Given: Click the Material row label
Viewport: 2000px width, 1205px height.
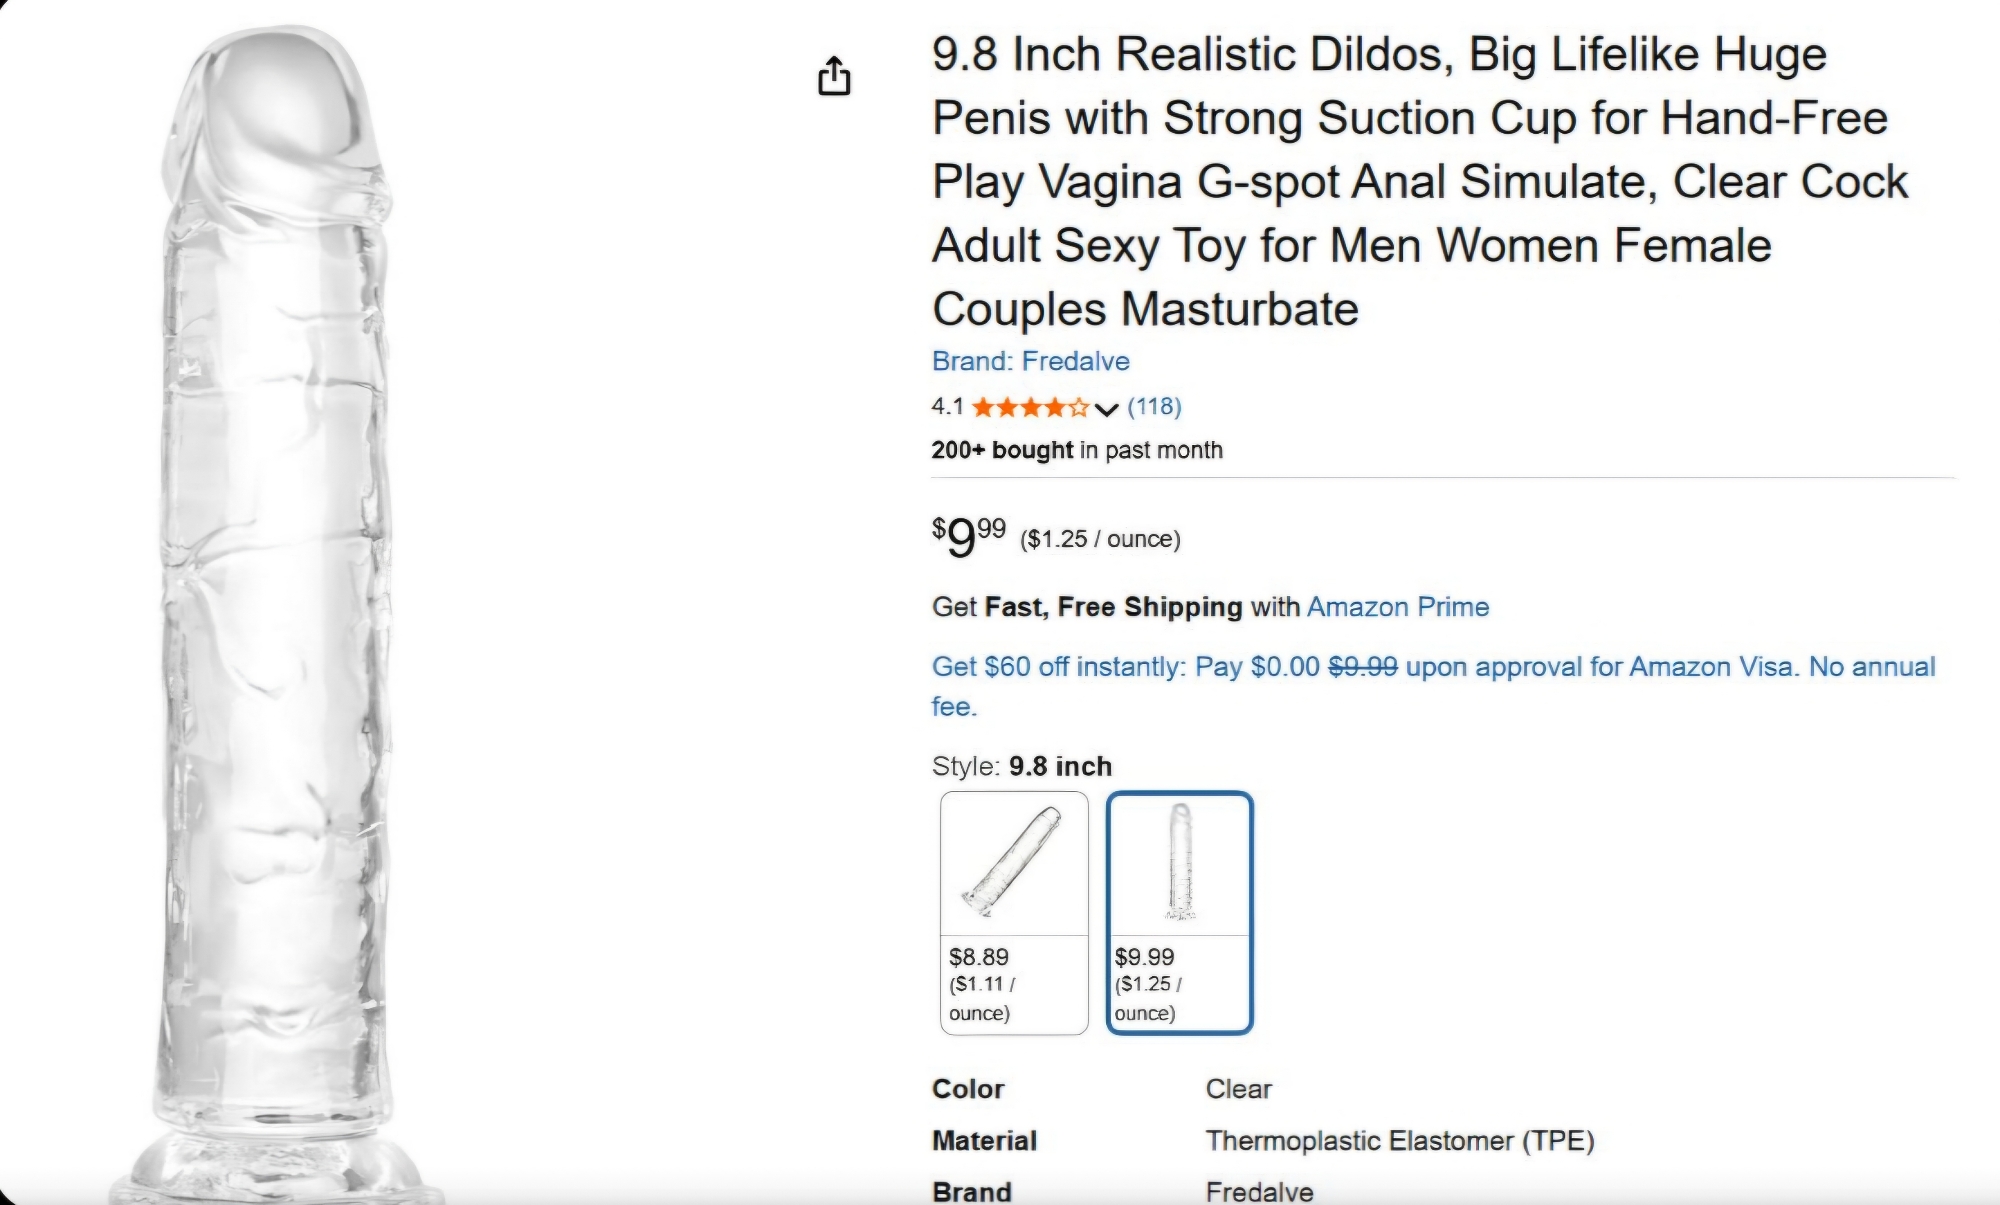Looking at the screenshot, I should 984,1141.
